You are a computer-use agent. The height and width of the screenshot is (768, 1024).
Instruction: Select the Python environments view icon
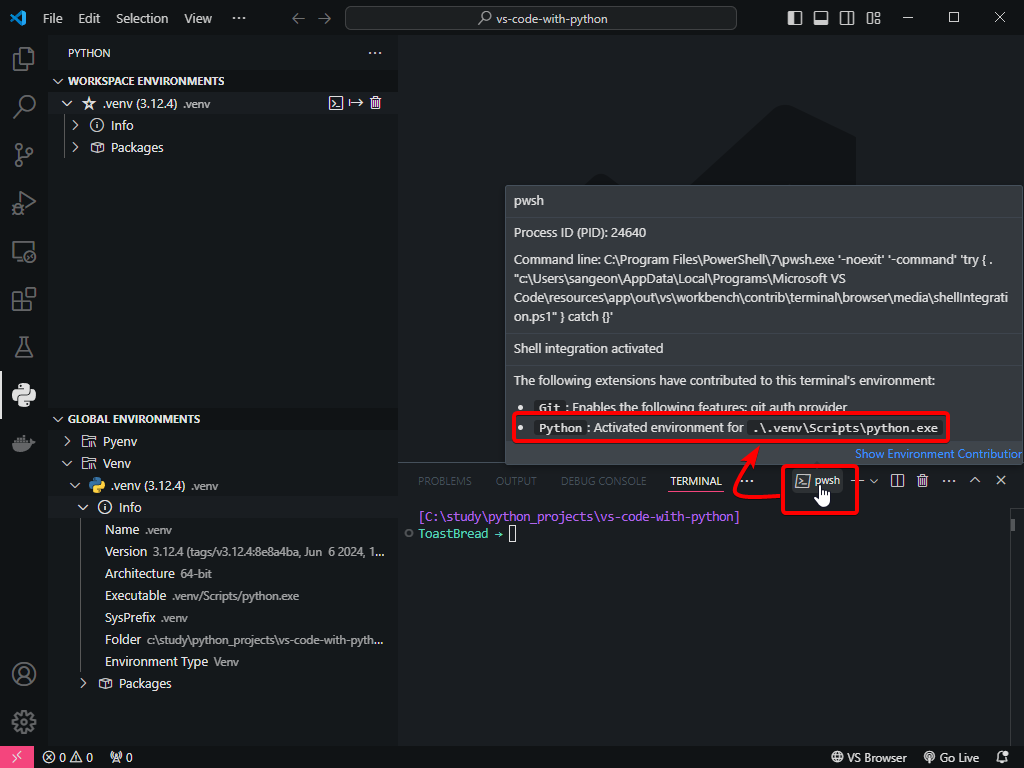[24, 395]
